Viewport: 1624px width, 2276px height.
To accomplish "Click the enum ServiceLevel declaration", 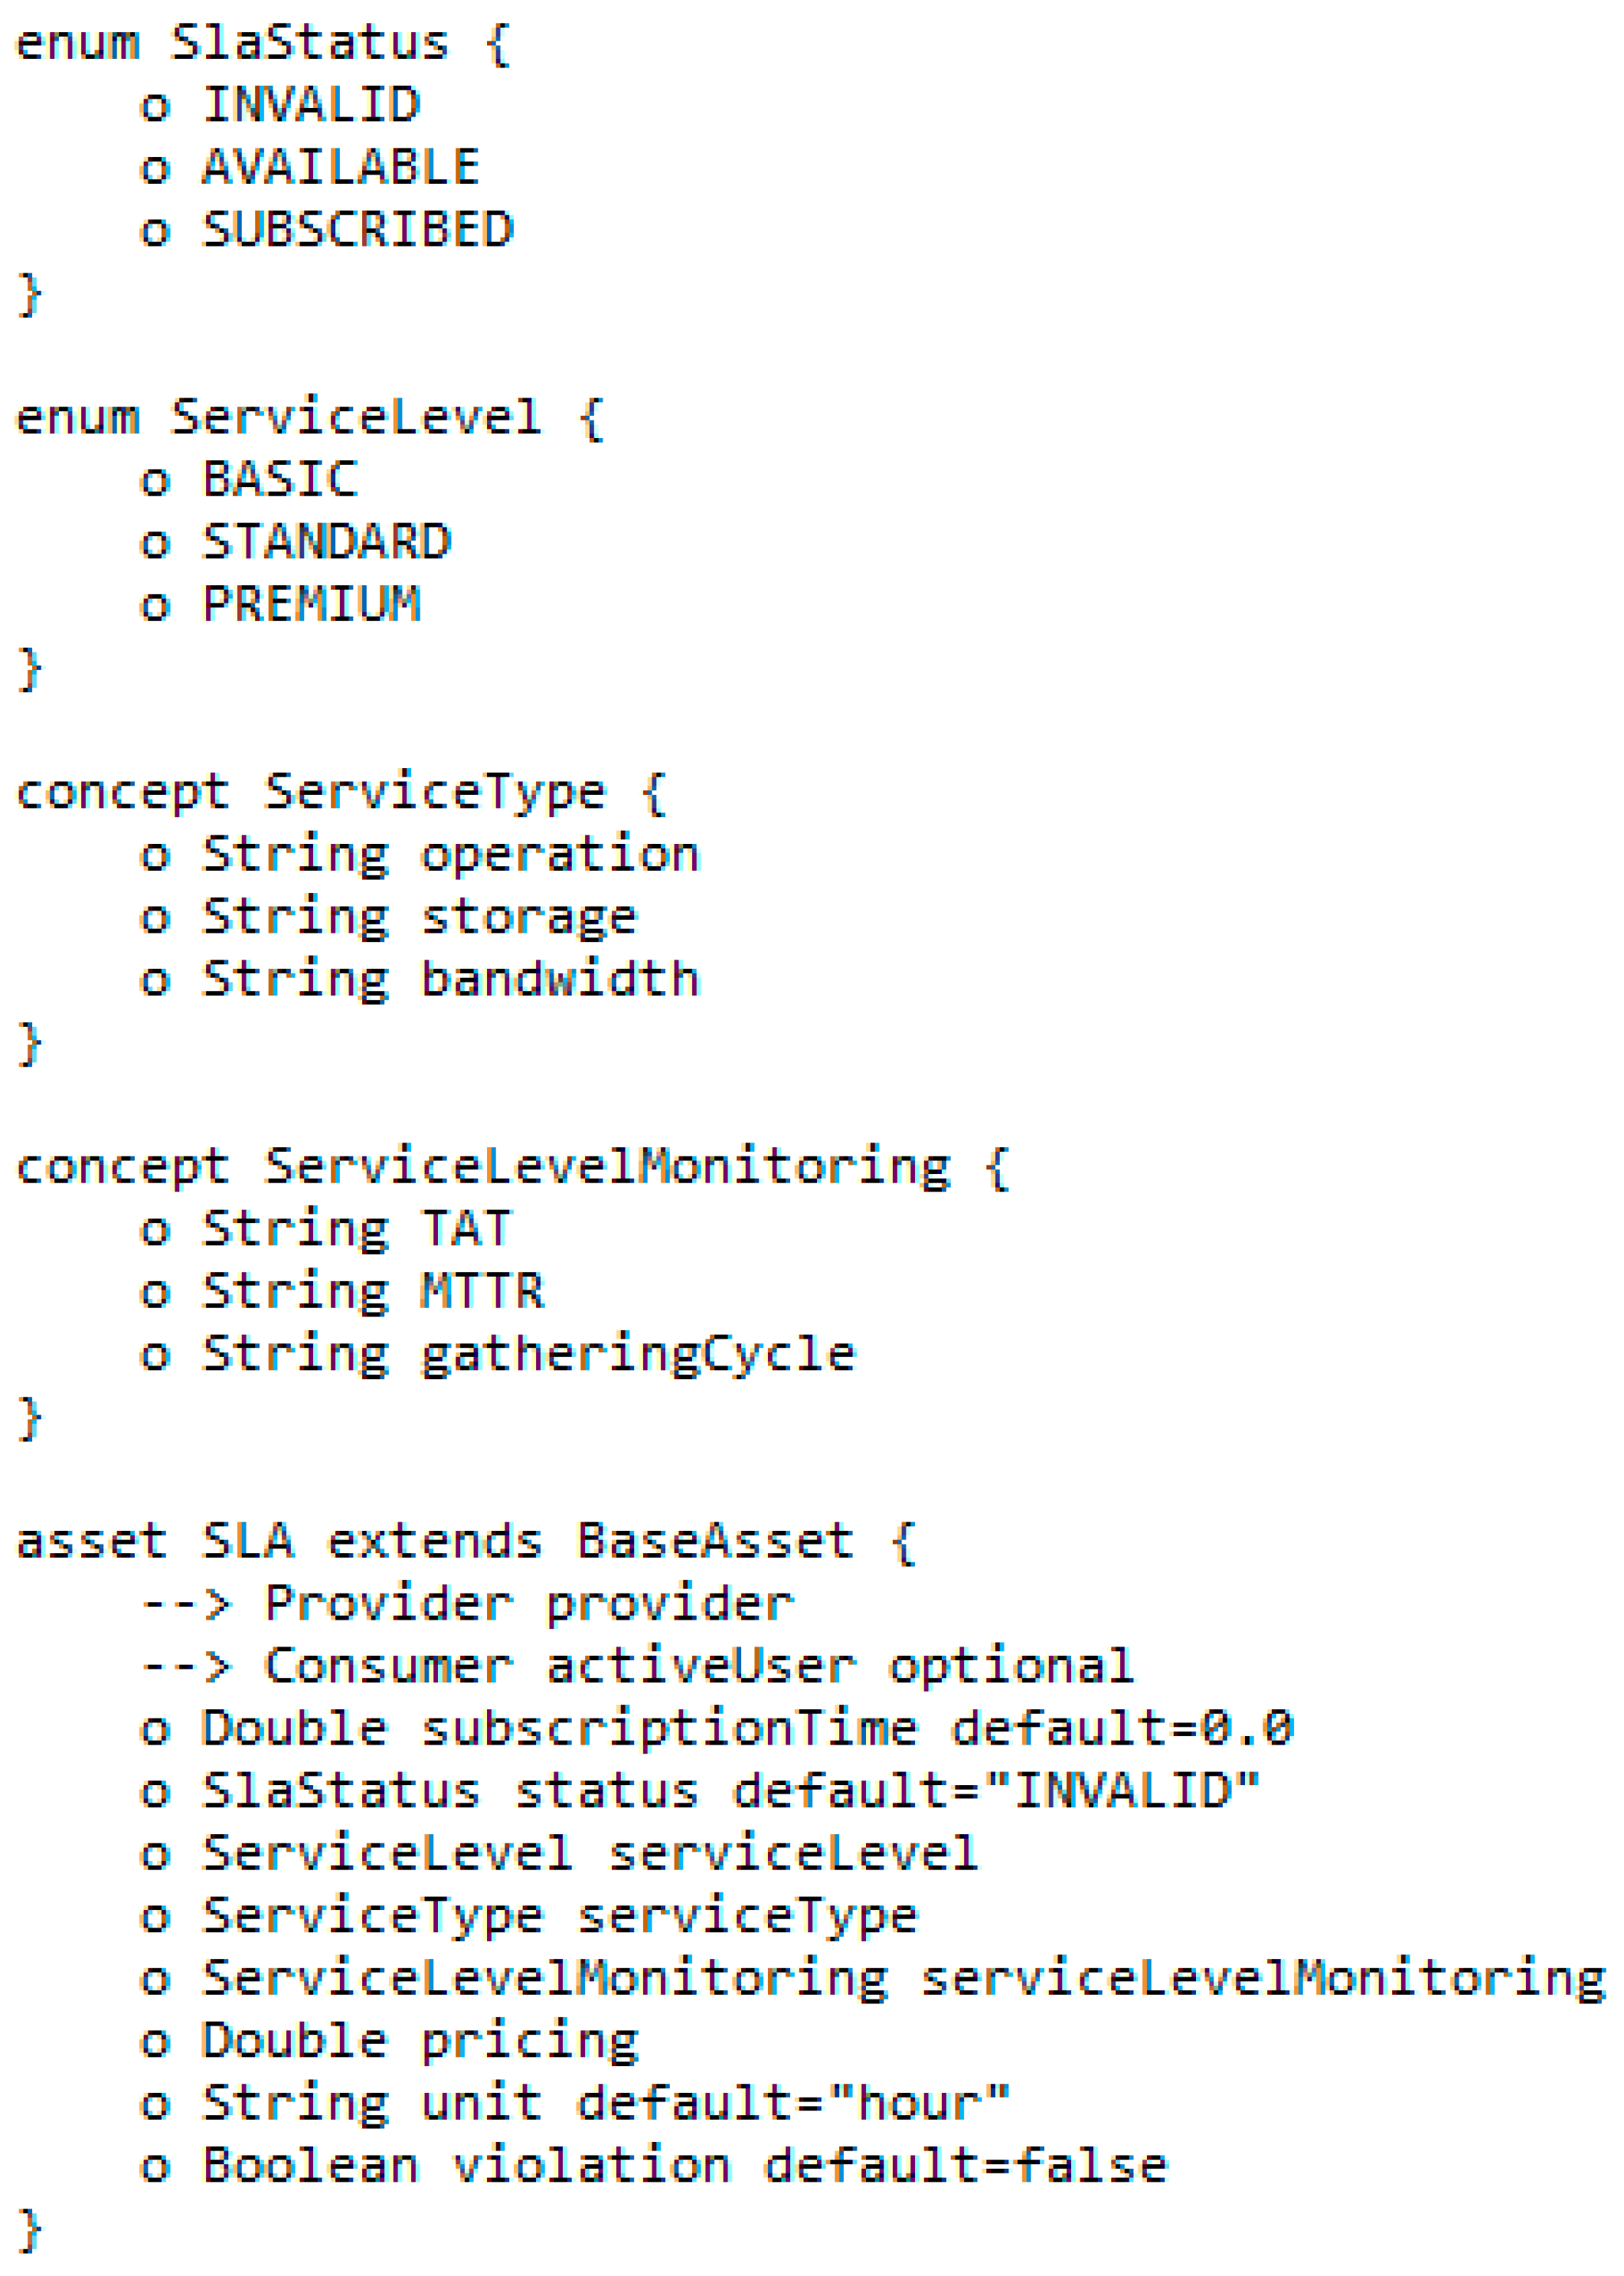I will pyautogui.click(x=310, y=417).
